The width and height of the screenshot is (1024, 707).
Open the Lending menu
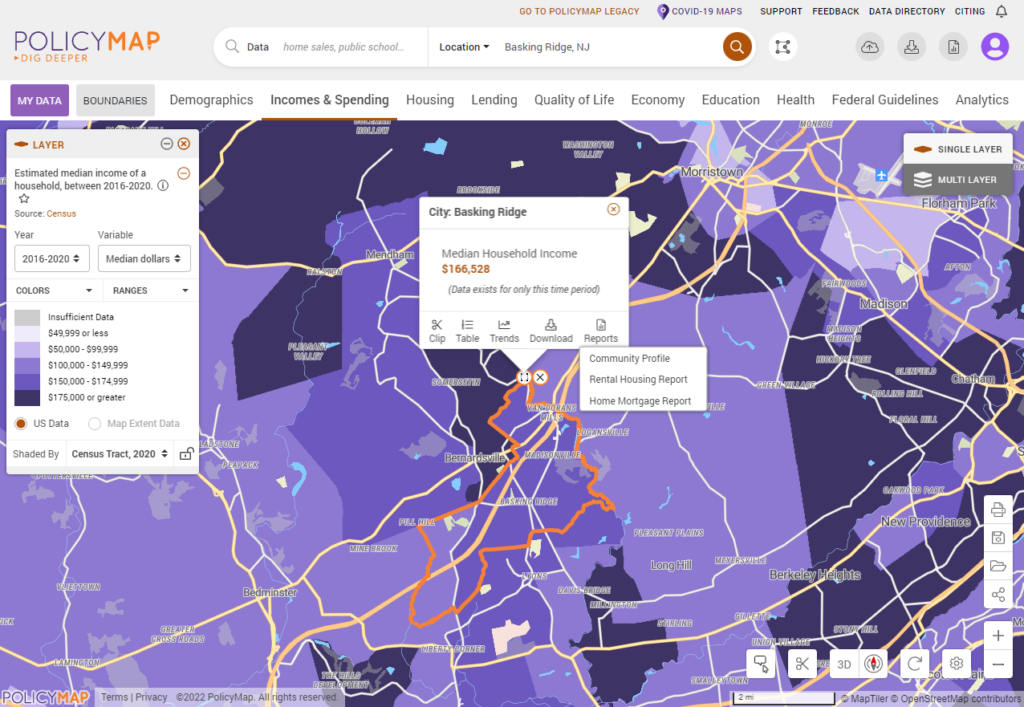494,100
